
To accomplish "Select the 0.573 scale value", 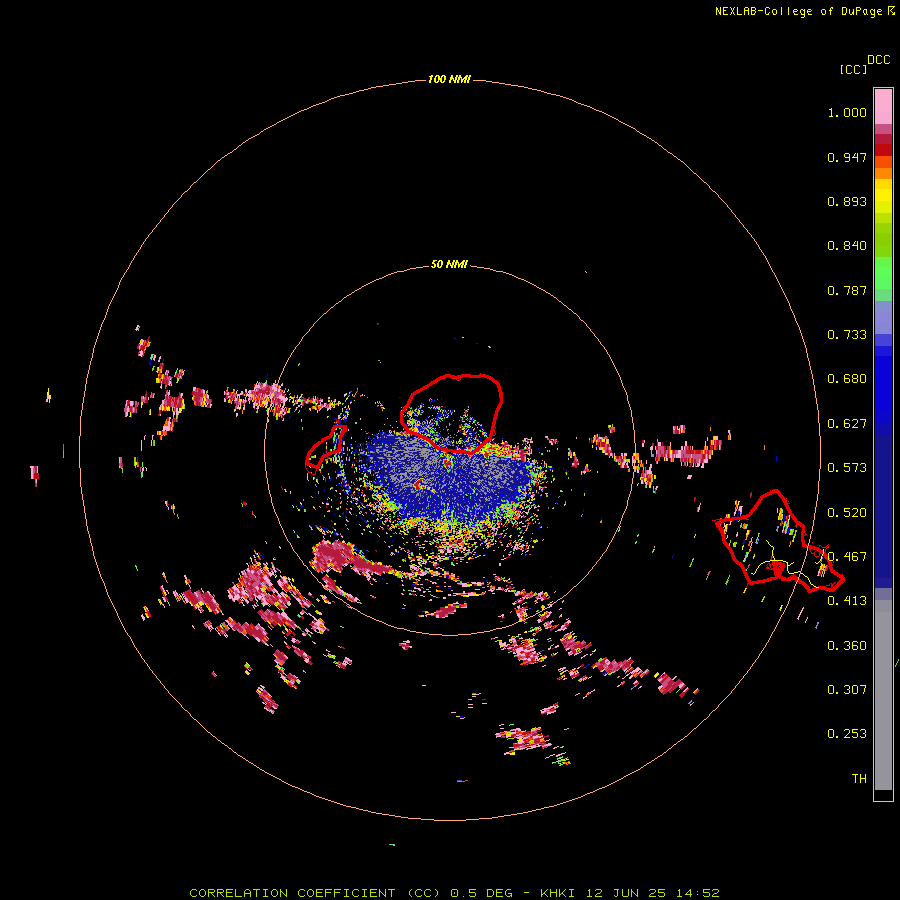I will coord(847,468).
